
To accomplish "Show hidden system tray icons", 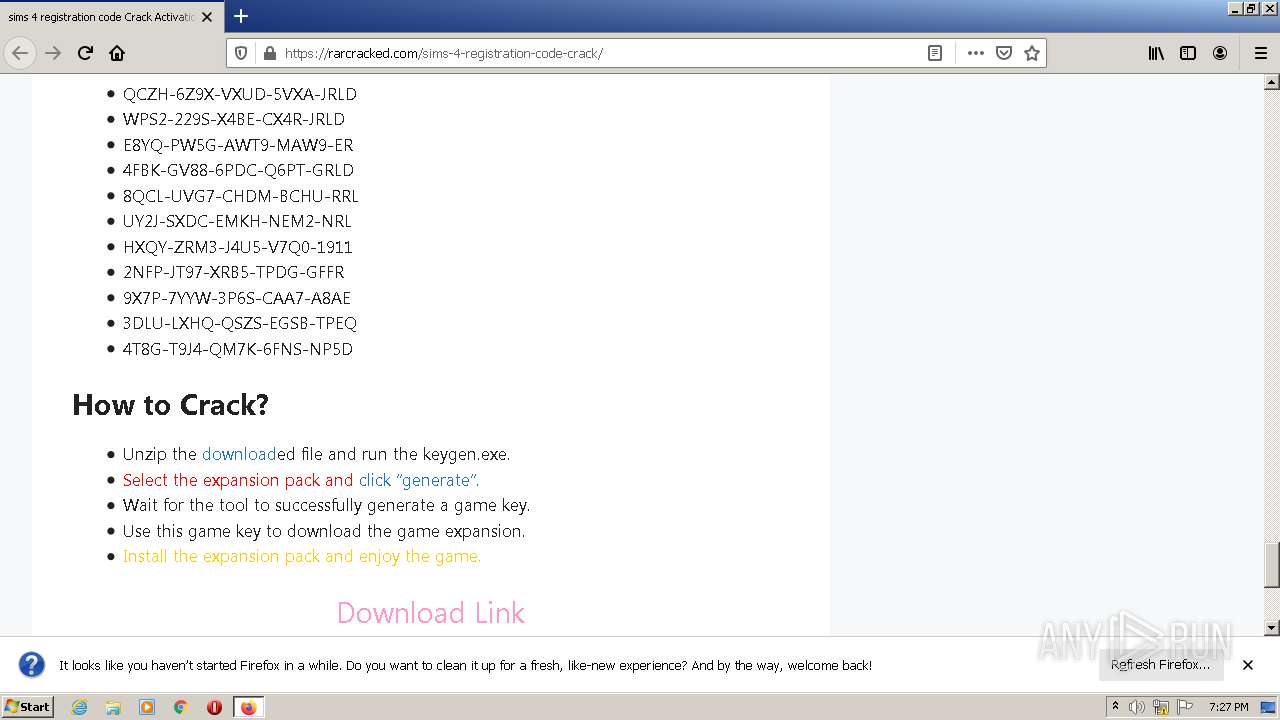I will pyautogui.click(x=1115, y=707).
